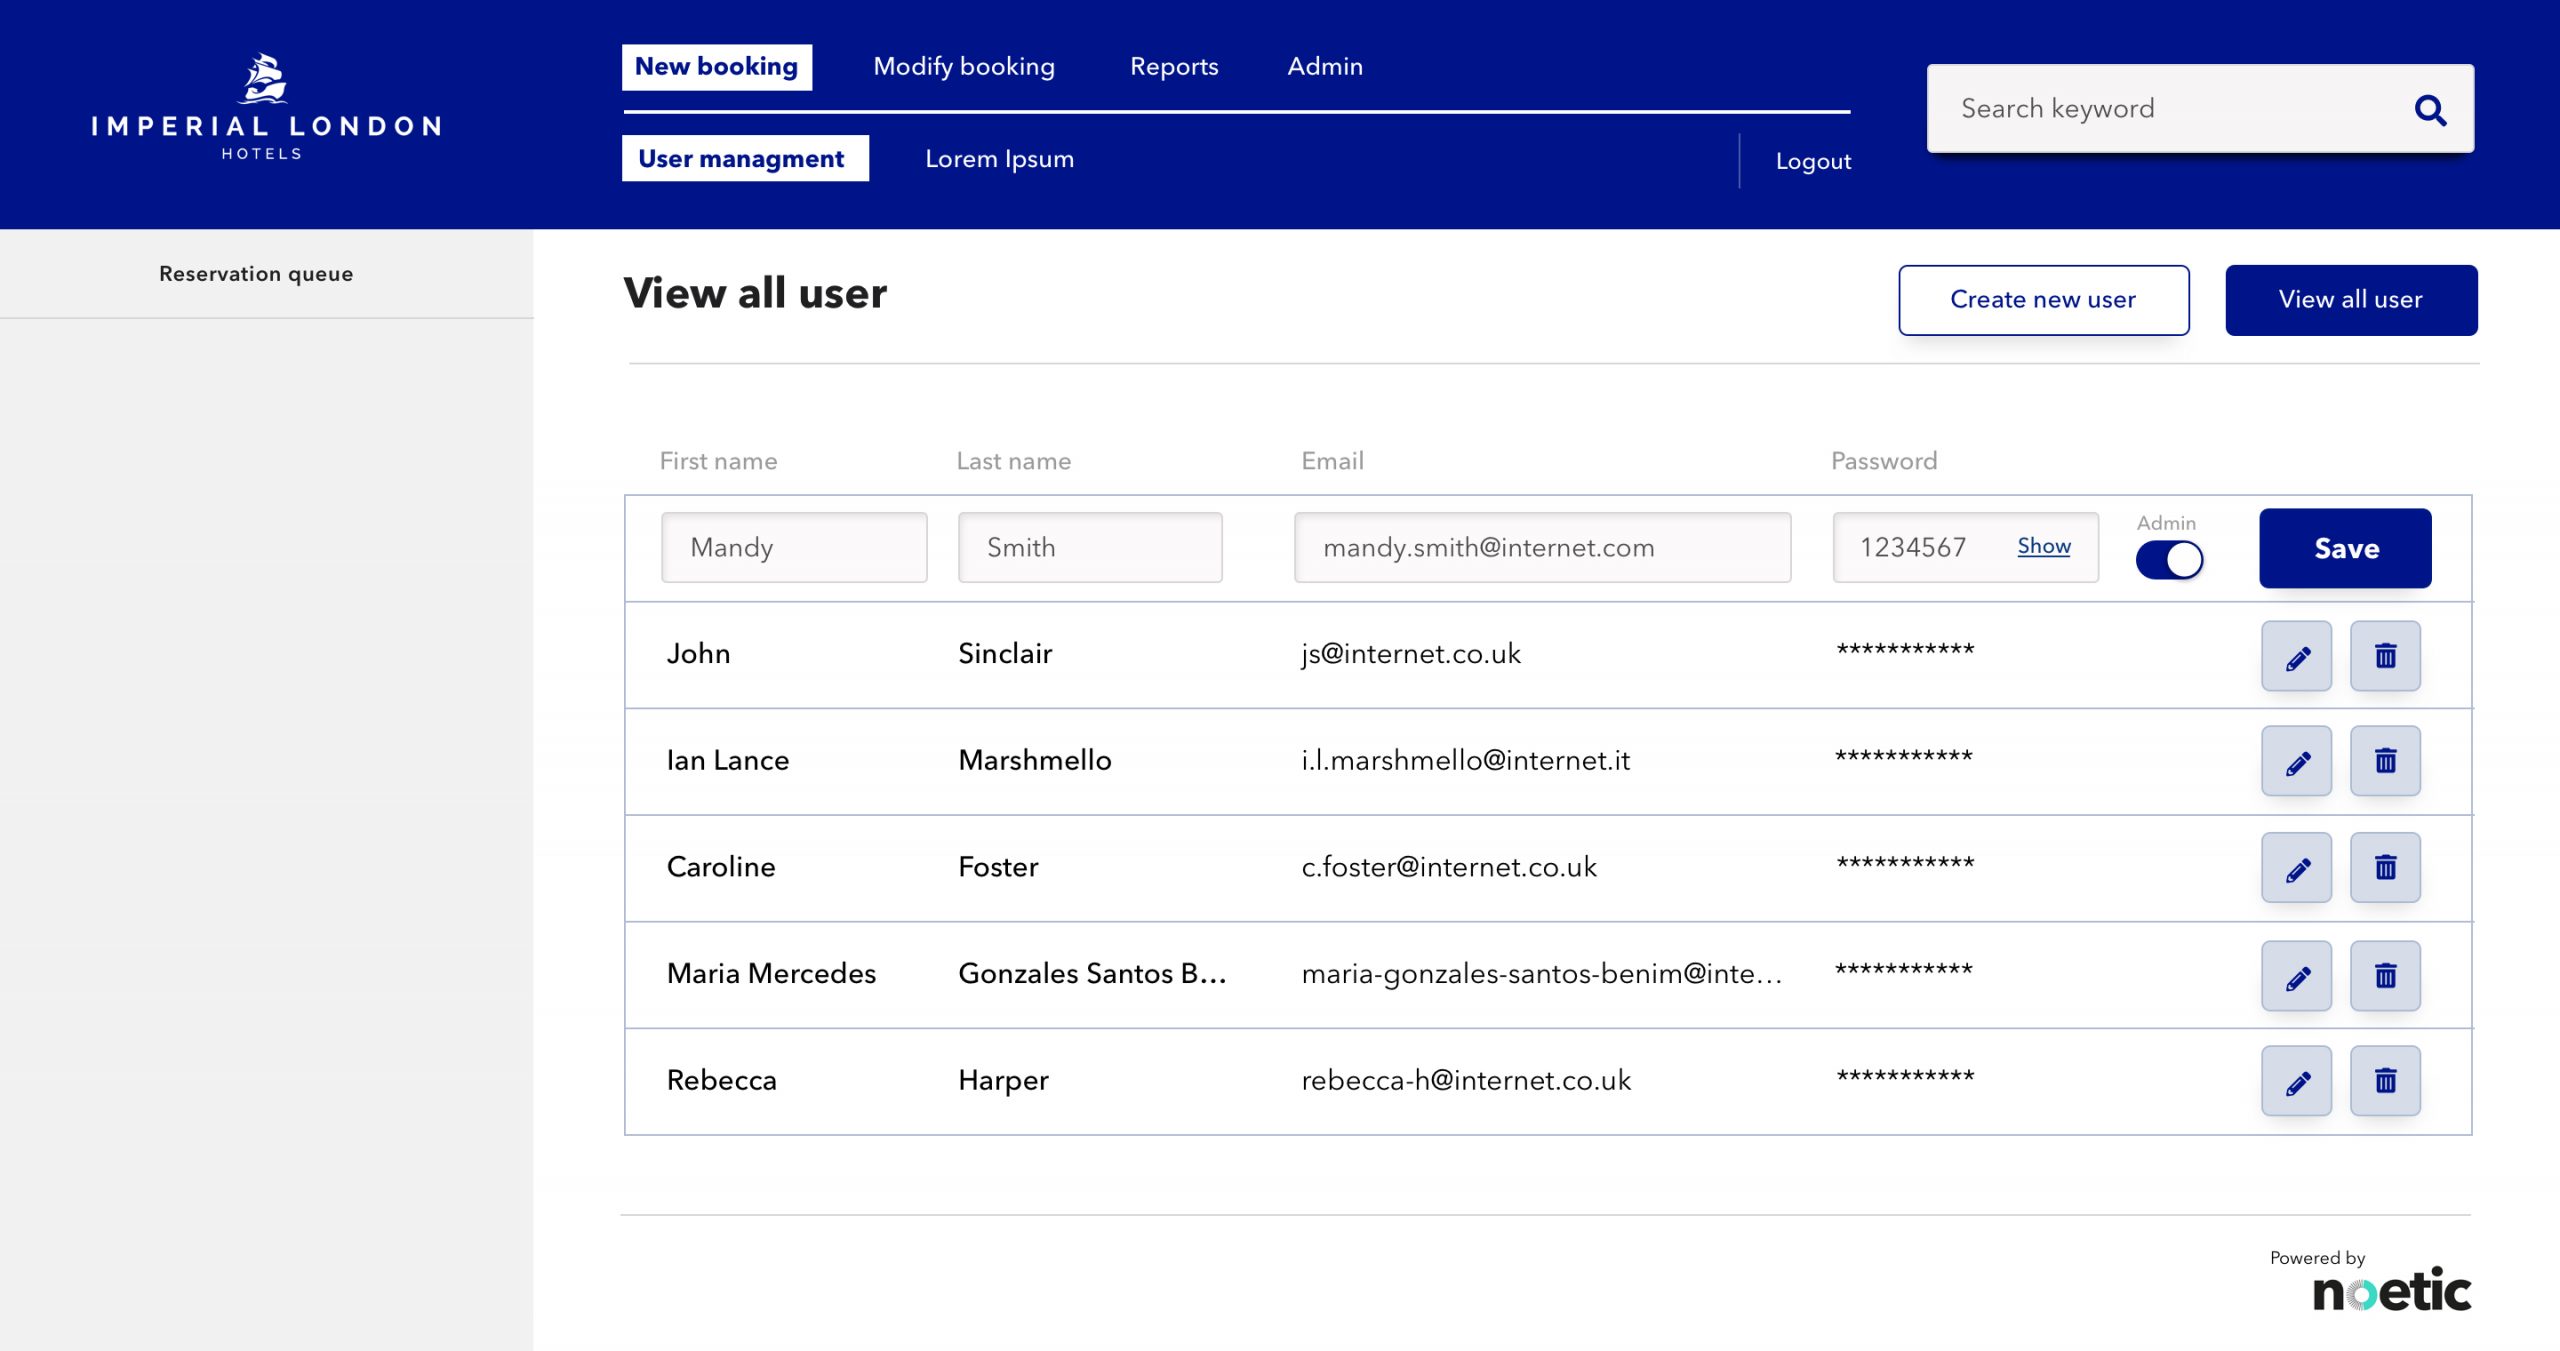Click Logout link
The image size is (2560, 1351).
pos(1812,161)
